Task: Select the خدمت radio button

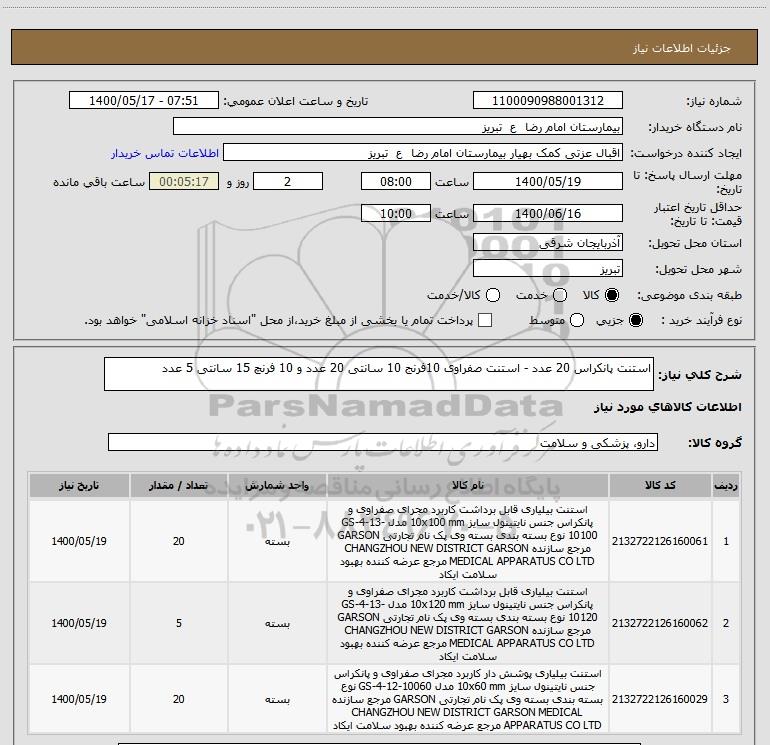Action: coord(560,295)
